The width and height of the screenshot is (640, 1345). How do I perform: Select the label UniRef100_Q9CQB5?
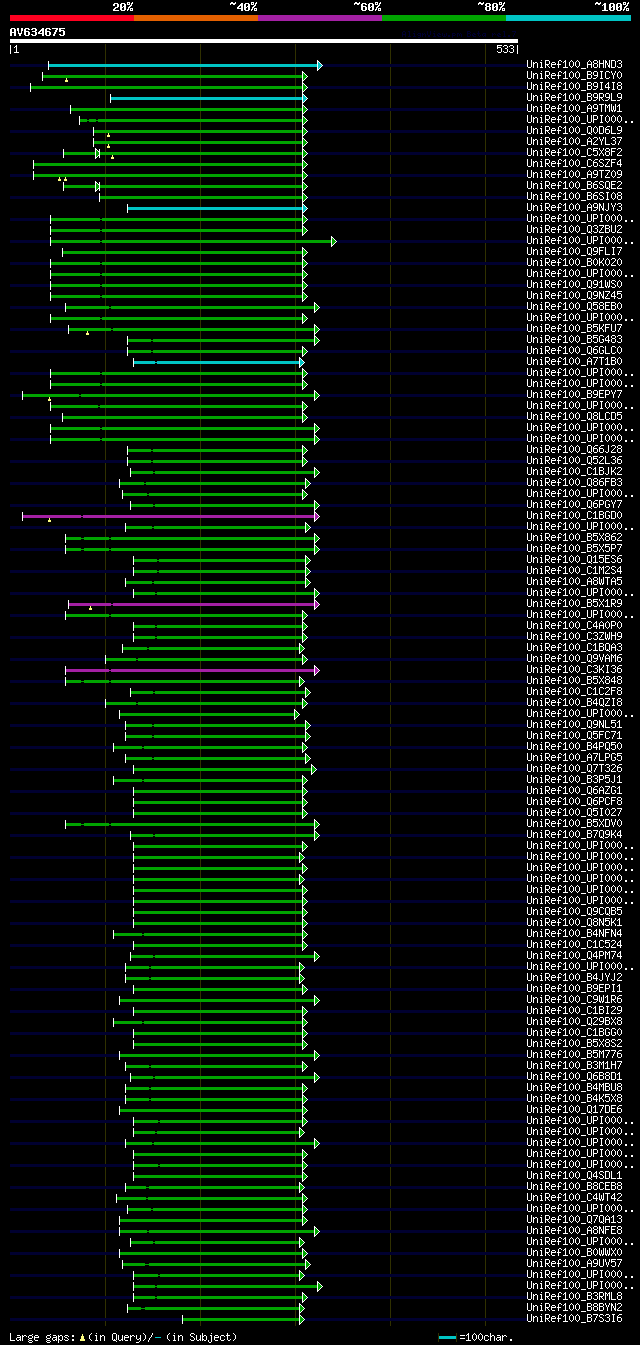pos(574,912)
